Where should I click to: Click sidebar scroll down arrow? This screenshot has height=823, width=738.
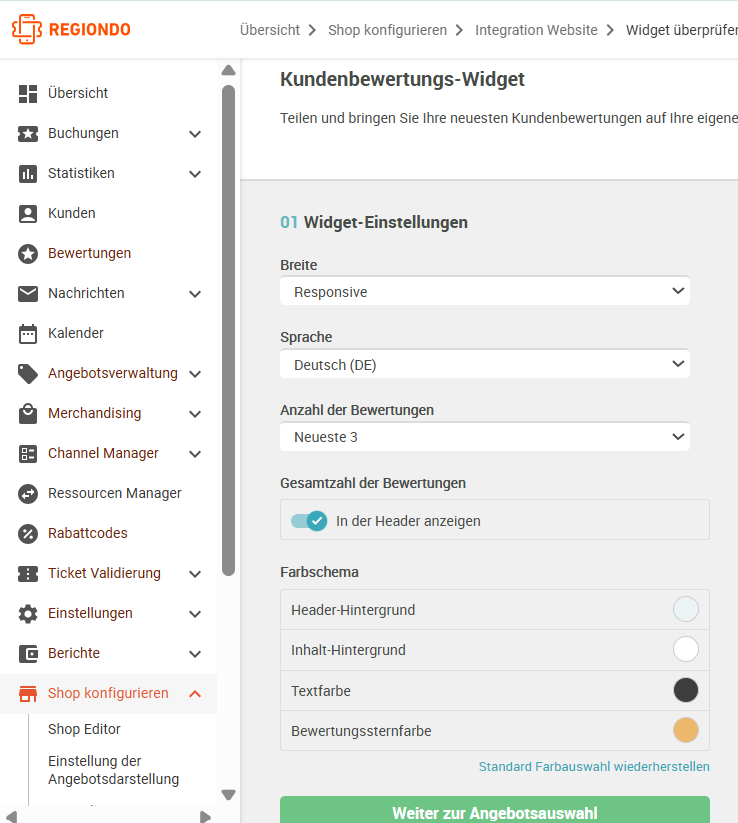pyautogui.click(x=228, y=794)
